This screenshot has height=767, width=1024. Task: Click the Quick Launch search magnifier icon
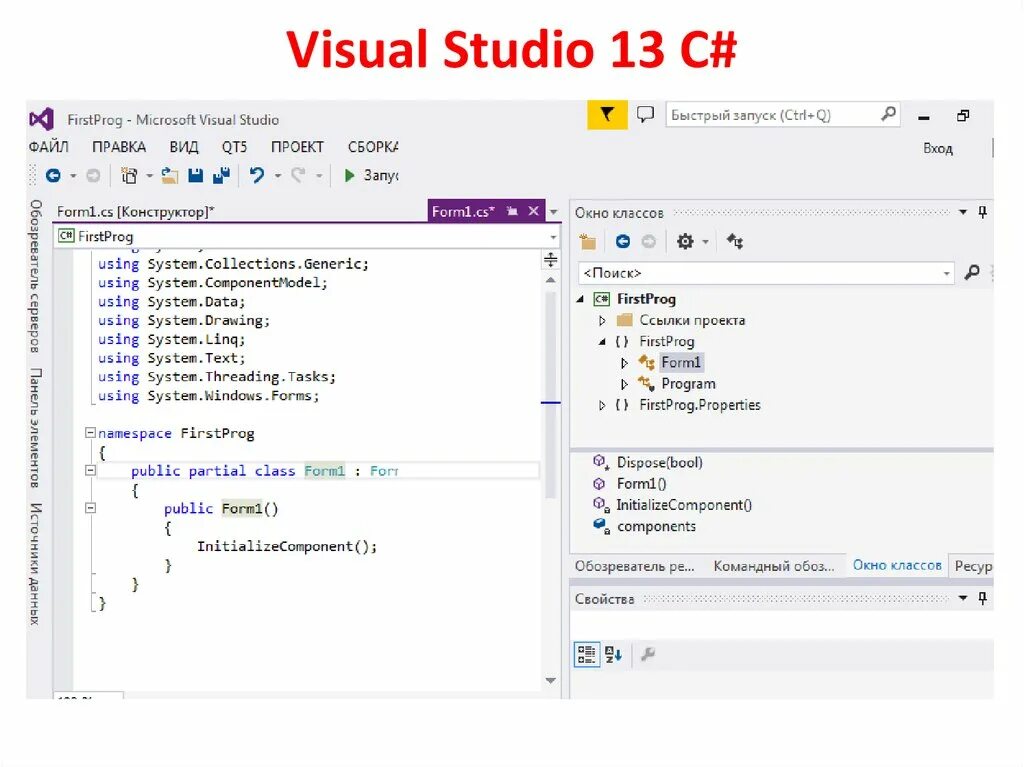pyautogui.click(x=888, y=114)
